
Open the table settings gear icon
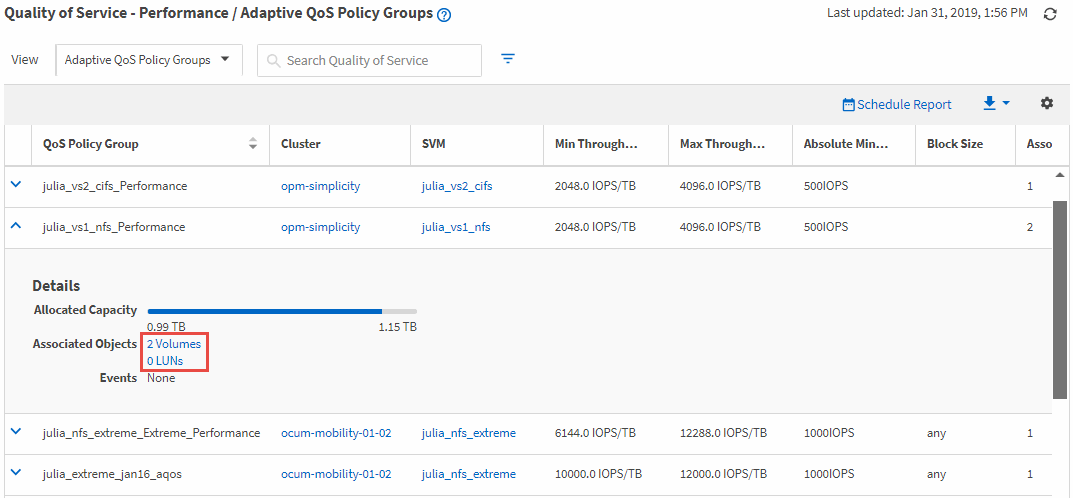point(1047,103)
